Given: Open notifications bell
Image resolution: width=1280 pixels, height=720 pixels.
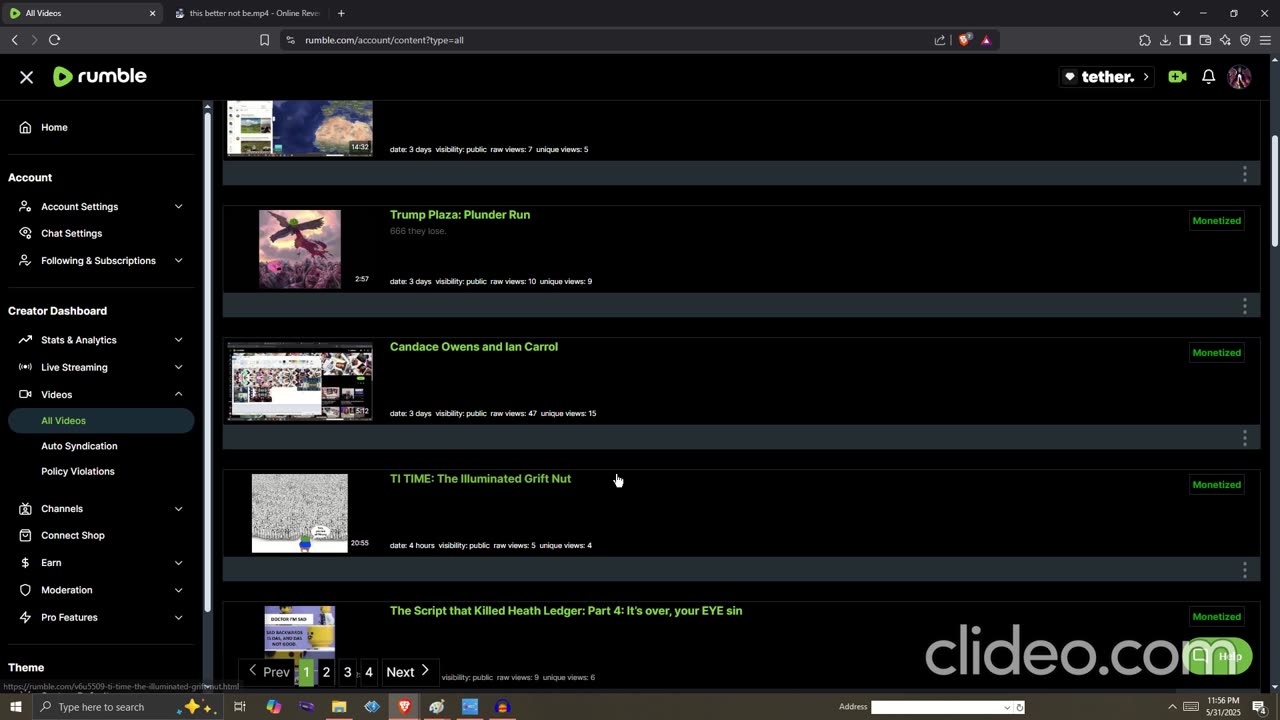Looking at the screenshot, I should (1208, 77).
